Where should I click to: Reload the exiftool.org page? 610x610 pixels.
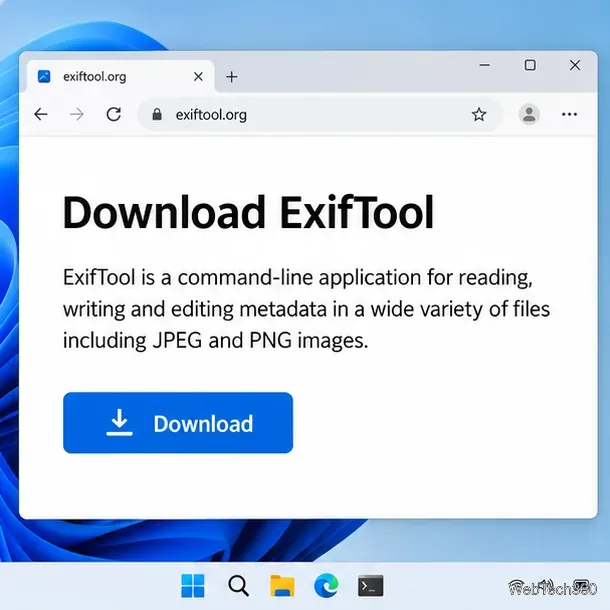click(114, 114)
